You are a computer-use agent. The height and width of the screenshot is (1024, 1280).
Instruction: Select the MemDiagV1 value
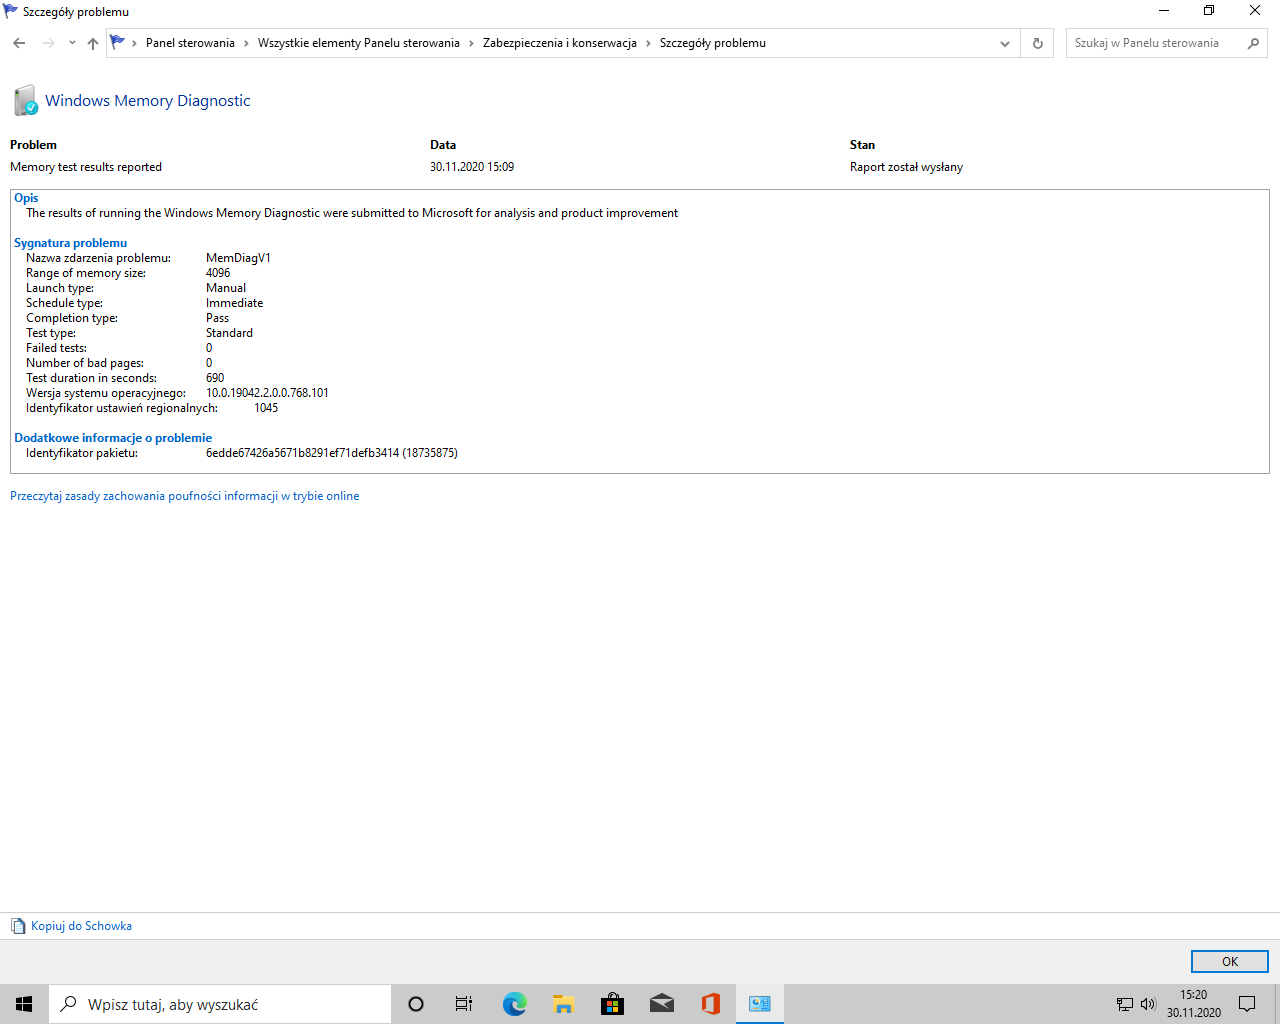coord(238,258)
